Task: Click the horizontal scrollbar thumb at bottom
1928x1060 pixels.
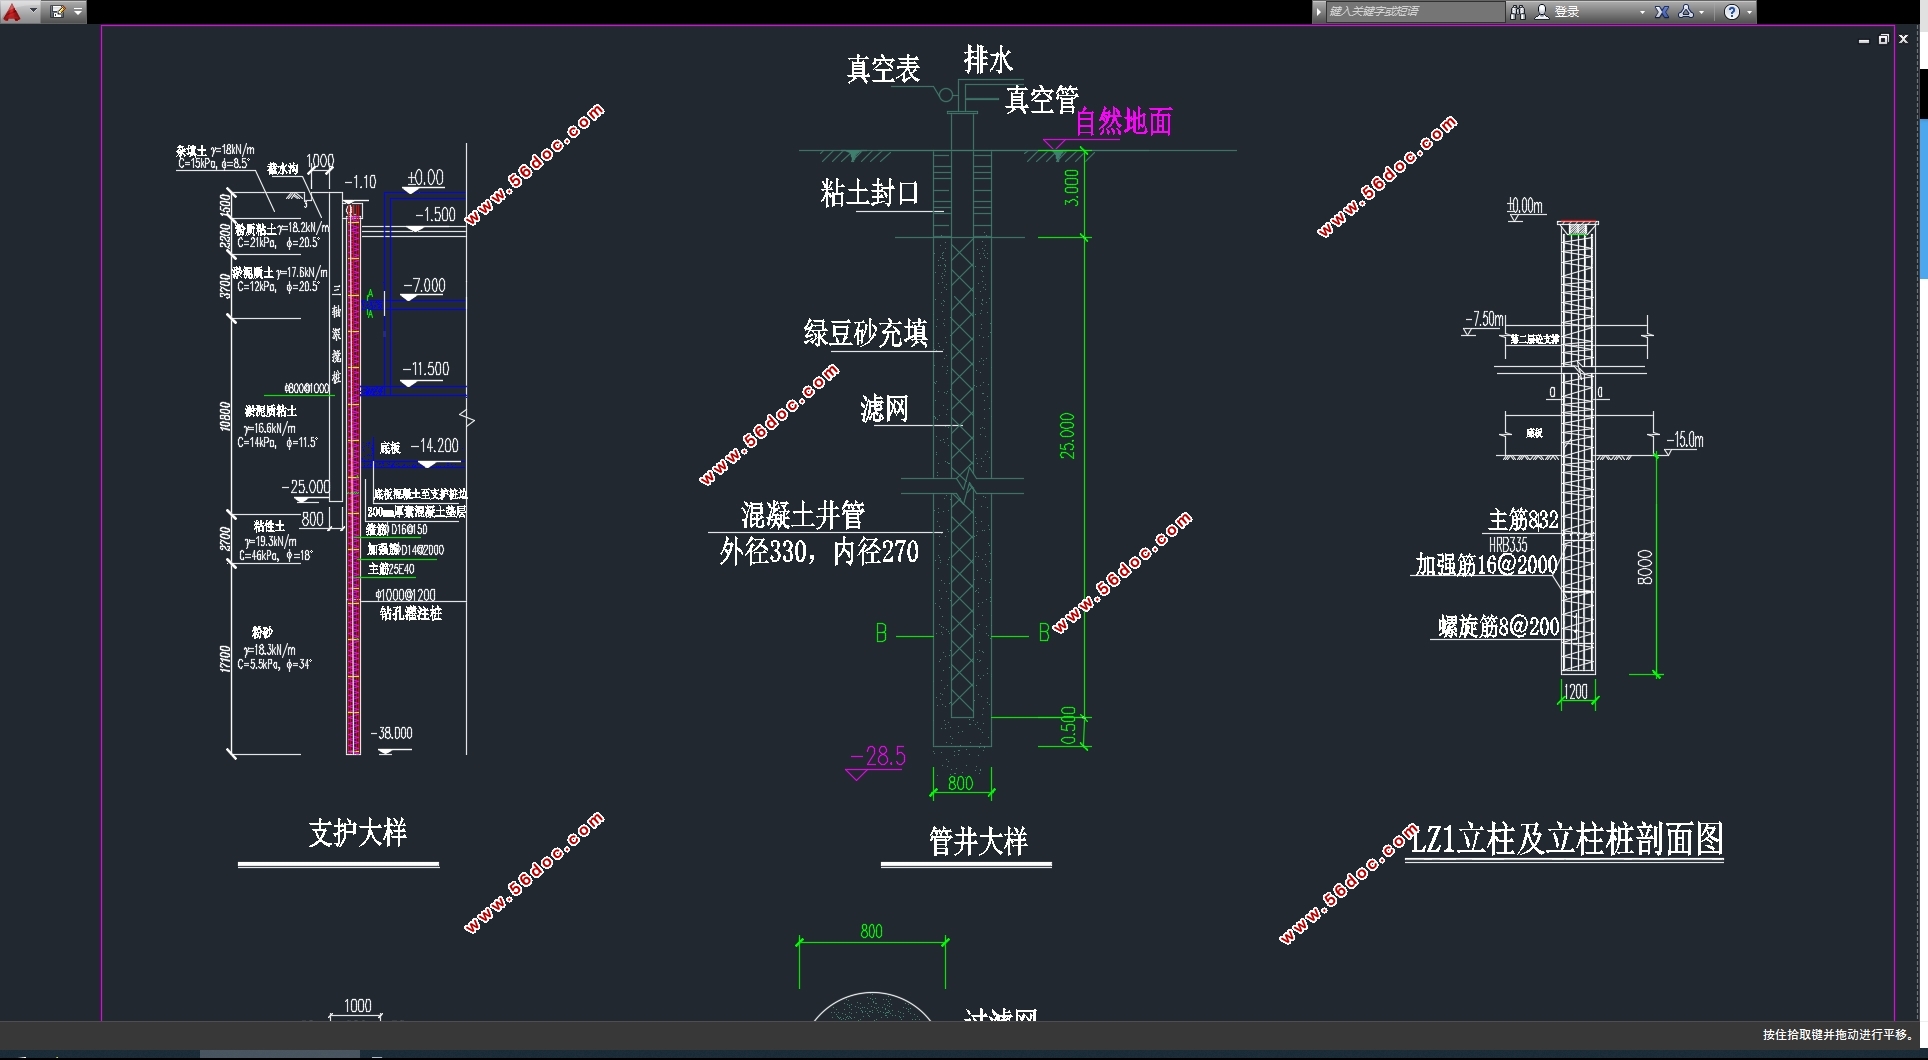Action: click(x=280, y=1054)
